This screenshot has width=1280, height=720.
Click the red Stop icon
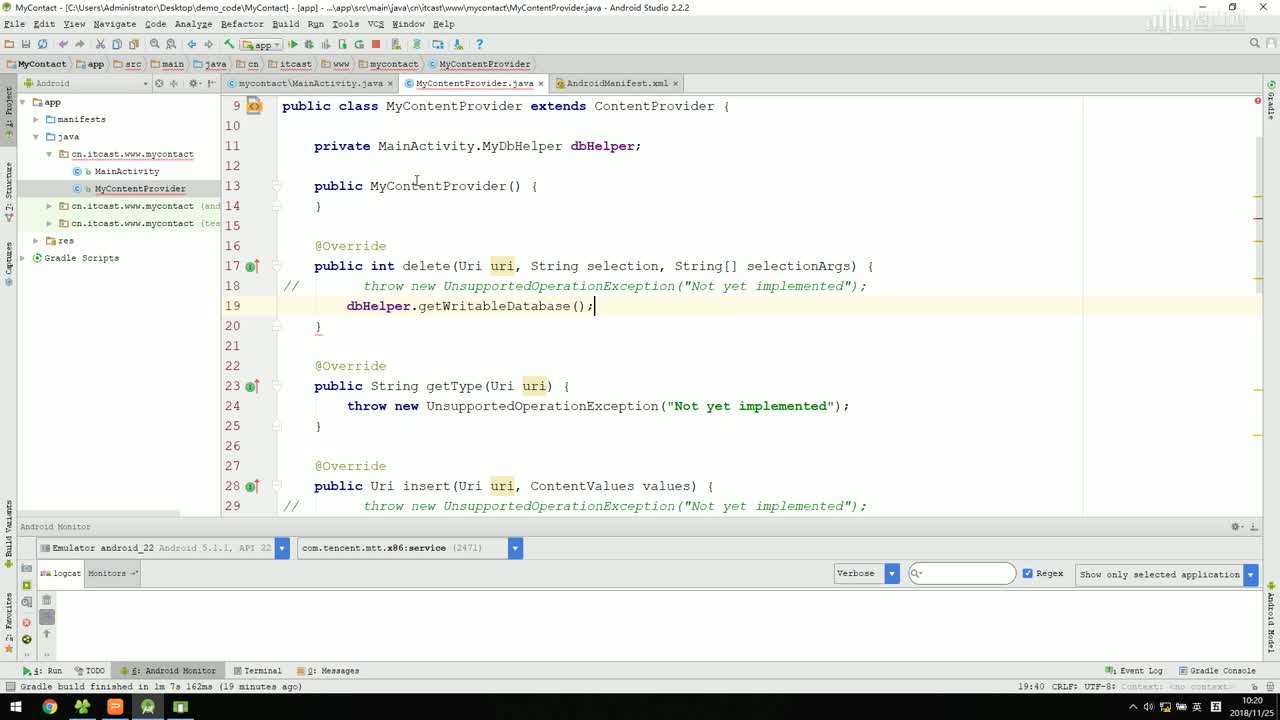376,44
